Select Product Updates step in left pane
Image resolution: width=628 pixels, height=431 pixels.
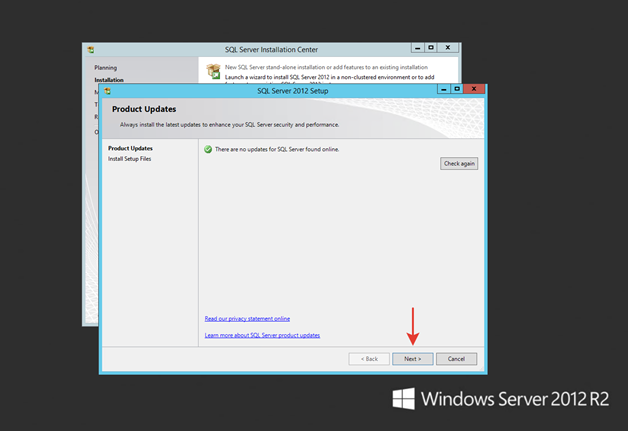(130, 148)
